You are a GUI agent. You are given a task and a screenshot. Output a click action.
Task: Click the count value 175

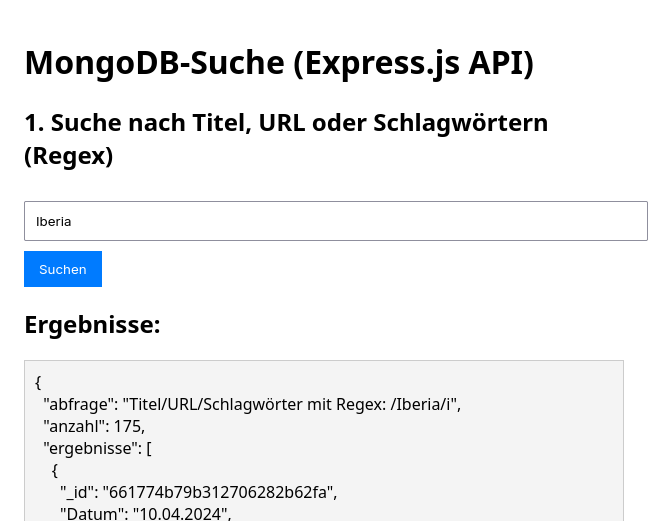pos(128,426)
